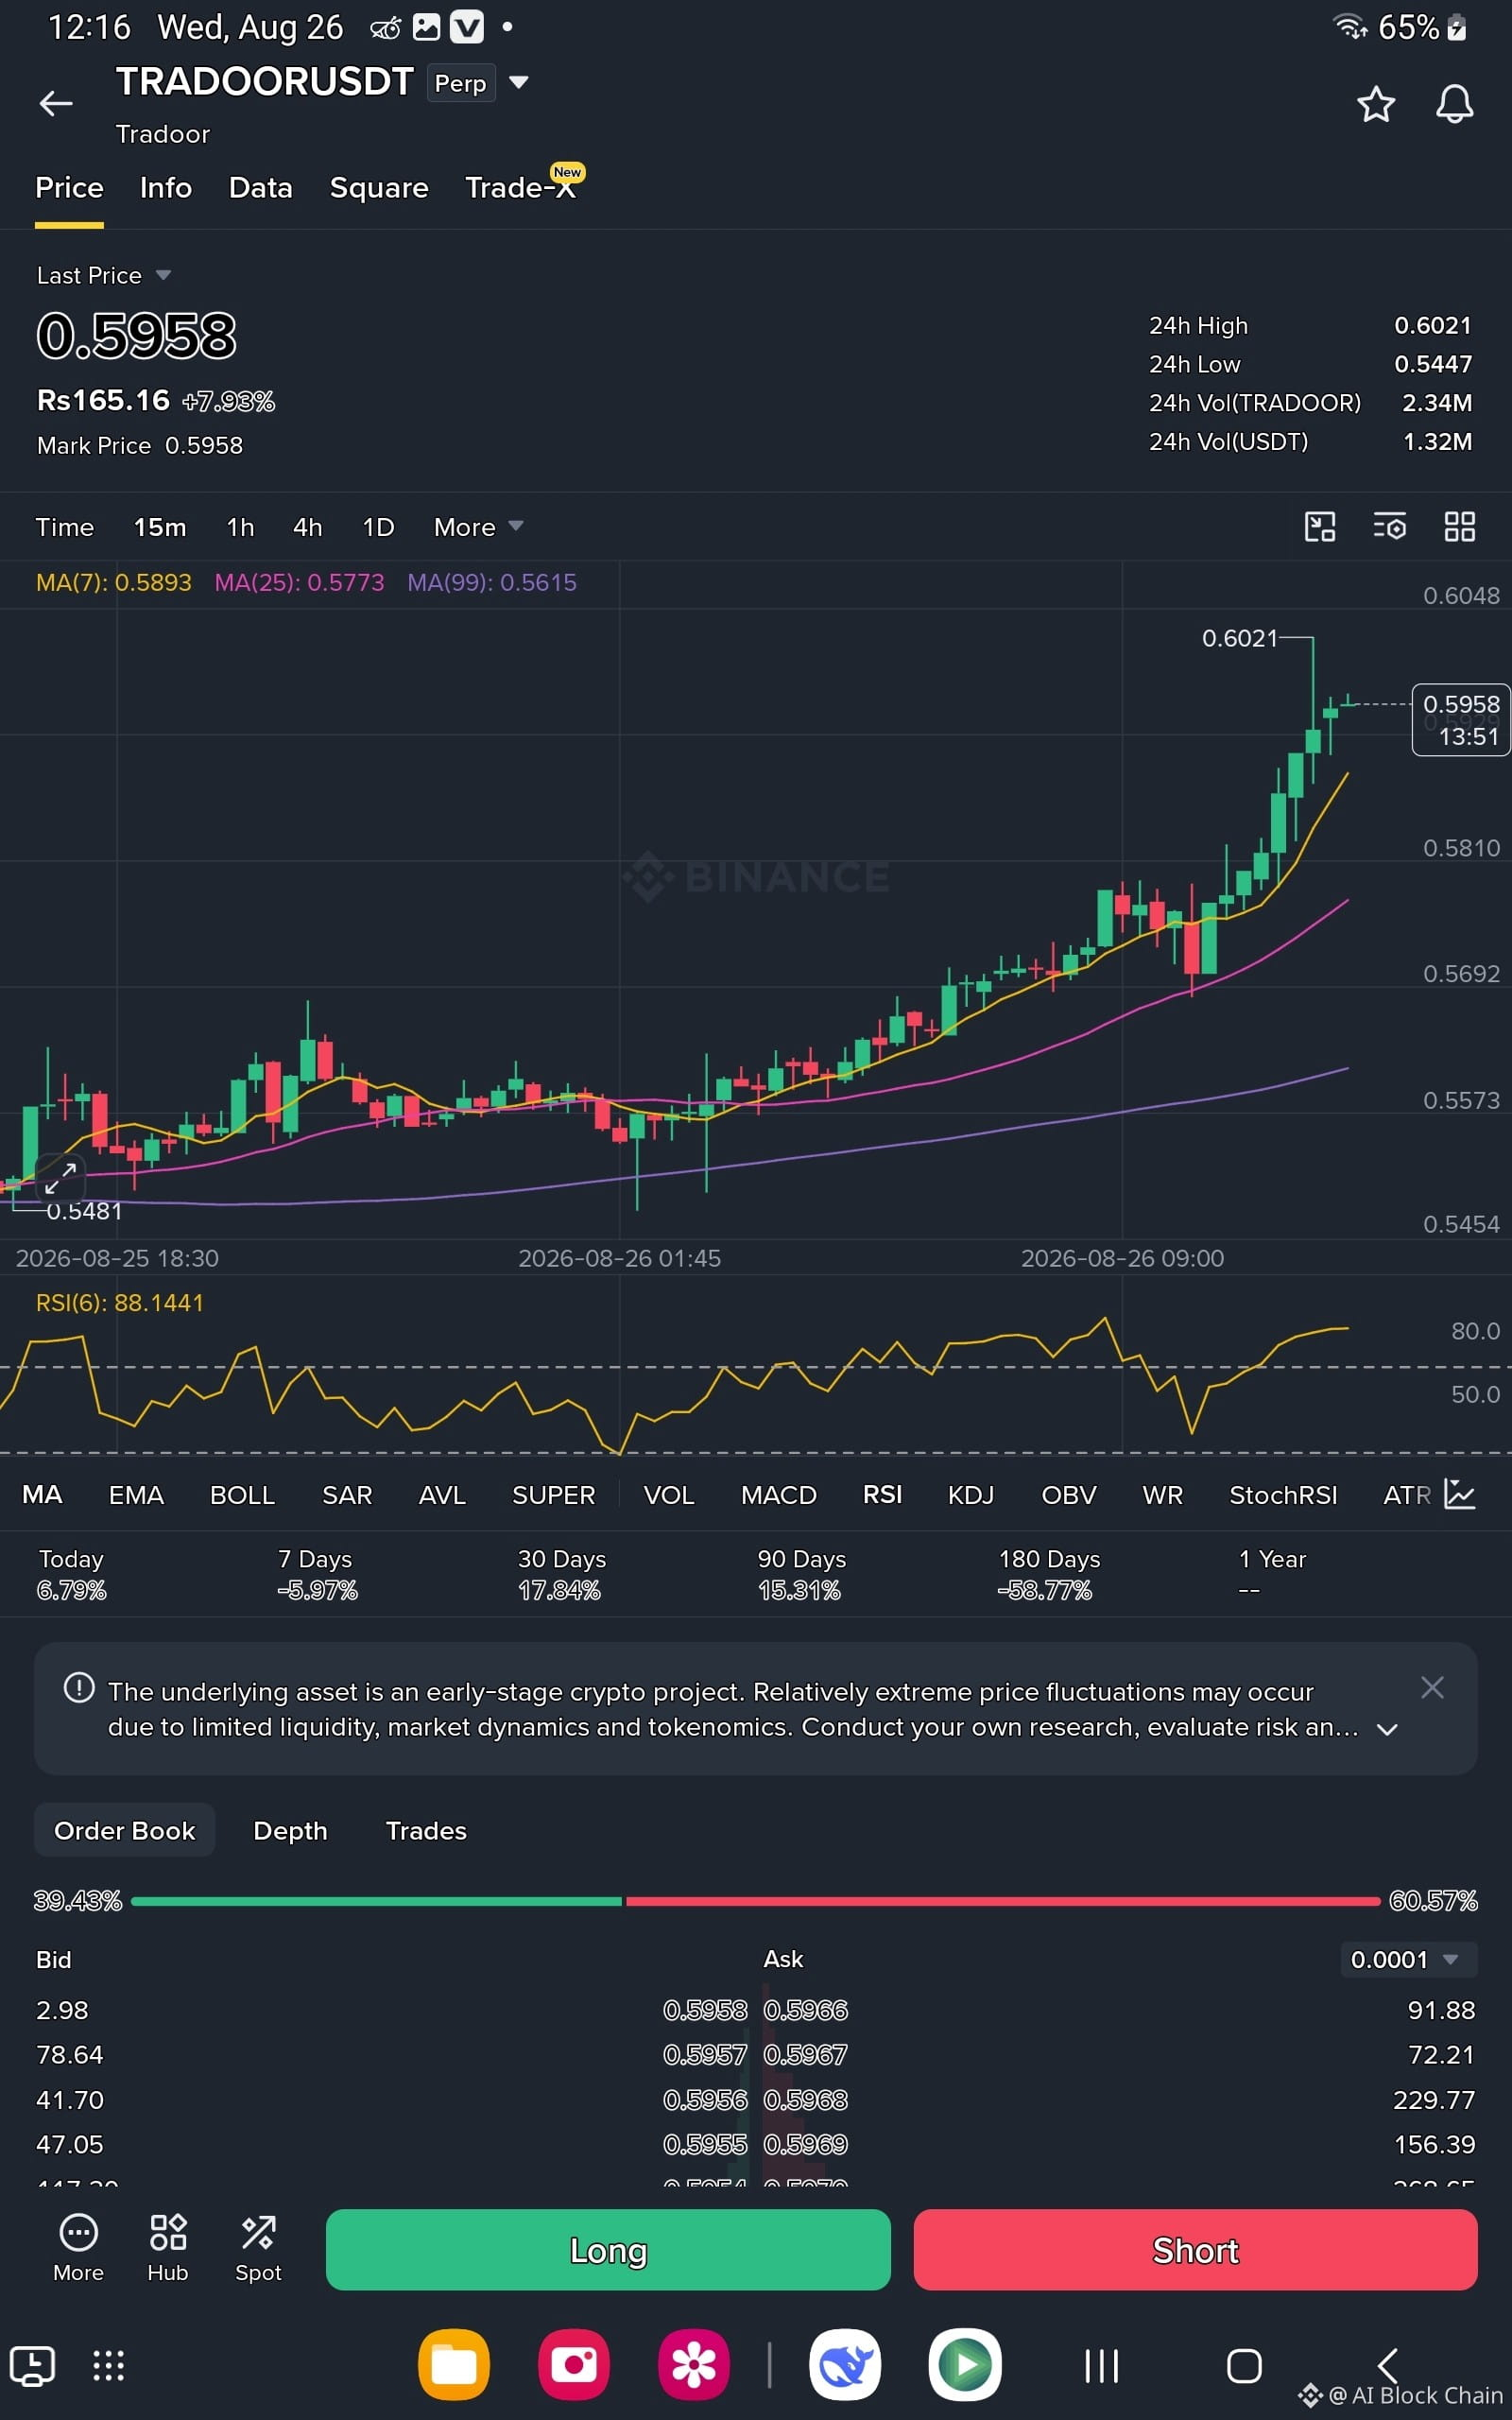Viewport: 1512px width, 2420px height.
Task: Toggle the EMA indicator
Action: point(136,1495)
